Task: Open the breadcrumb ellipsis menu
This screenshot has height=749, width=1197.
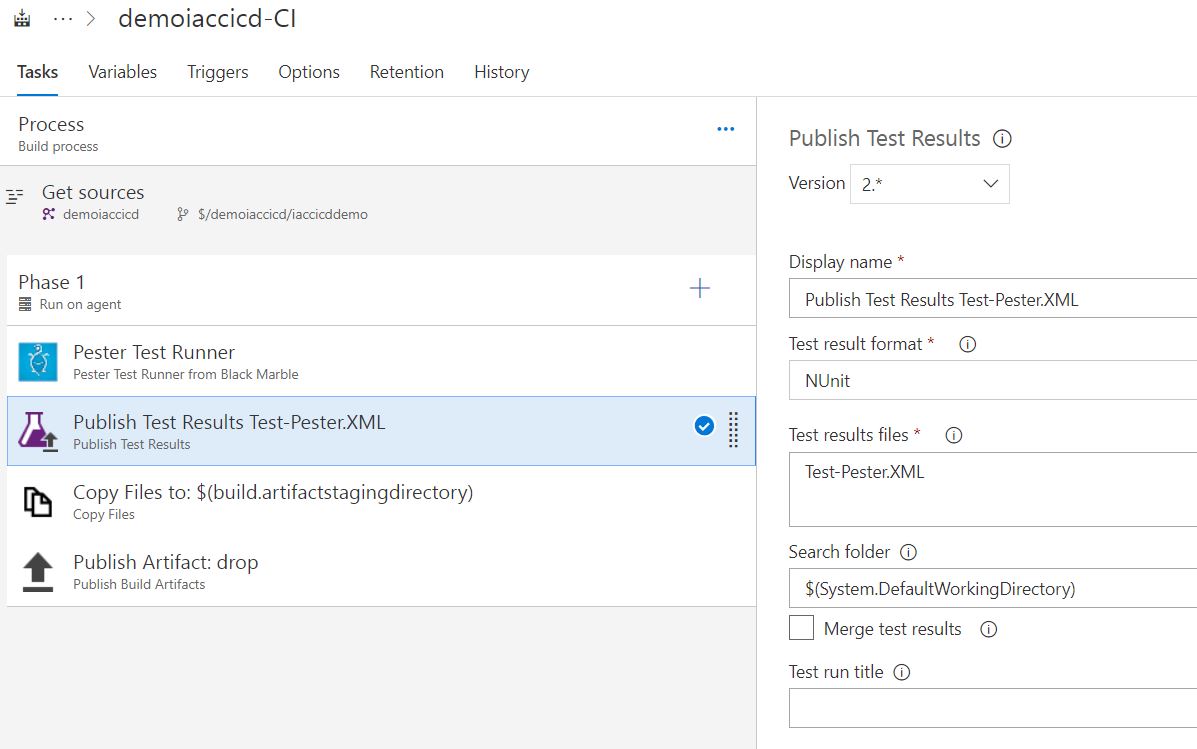Action: point(63,19)
